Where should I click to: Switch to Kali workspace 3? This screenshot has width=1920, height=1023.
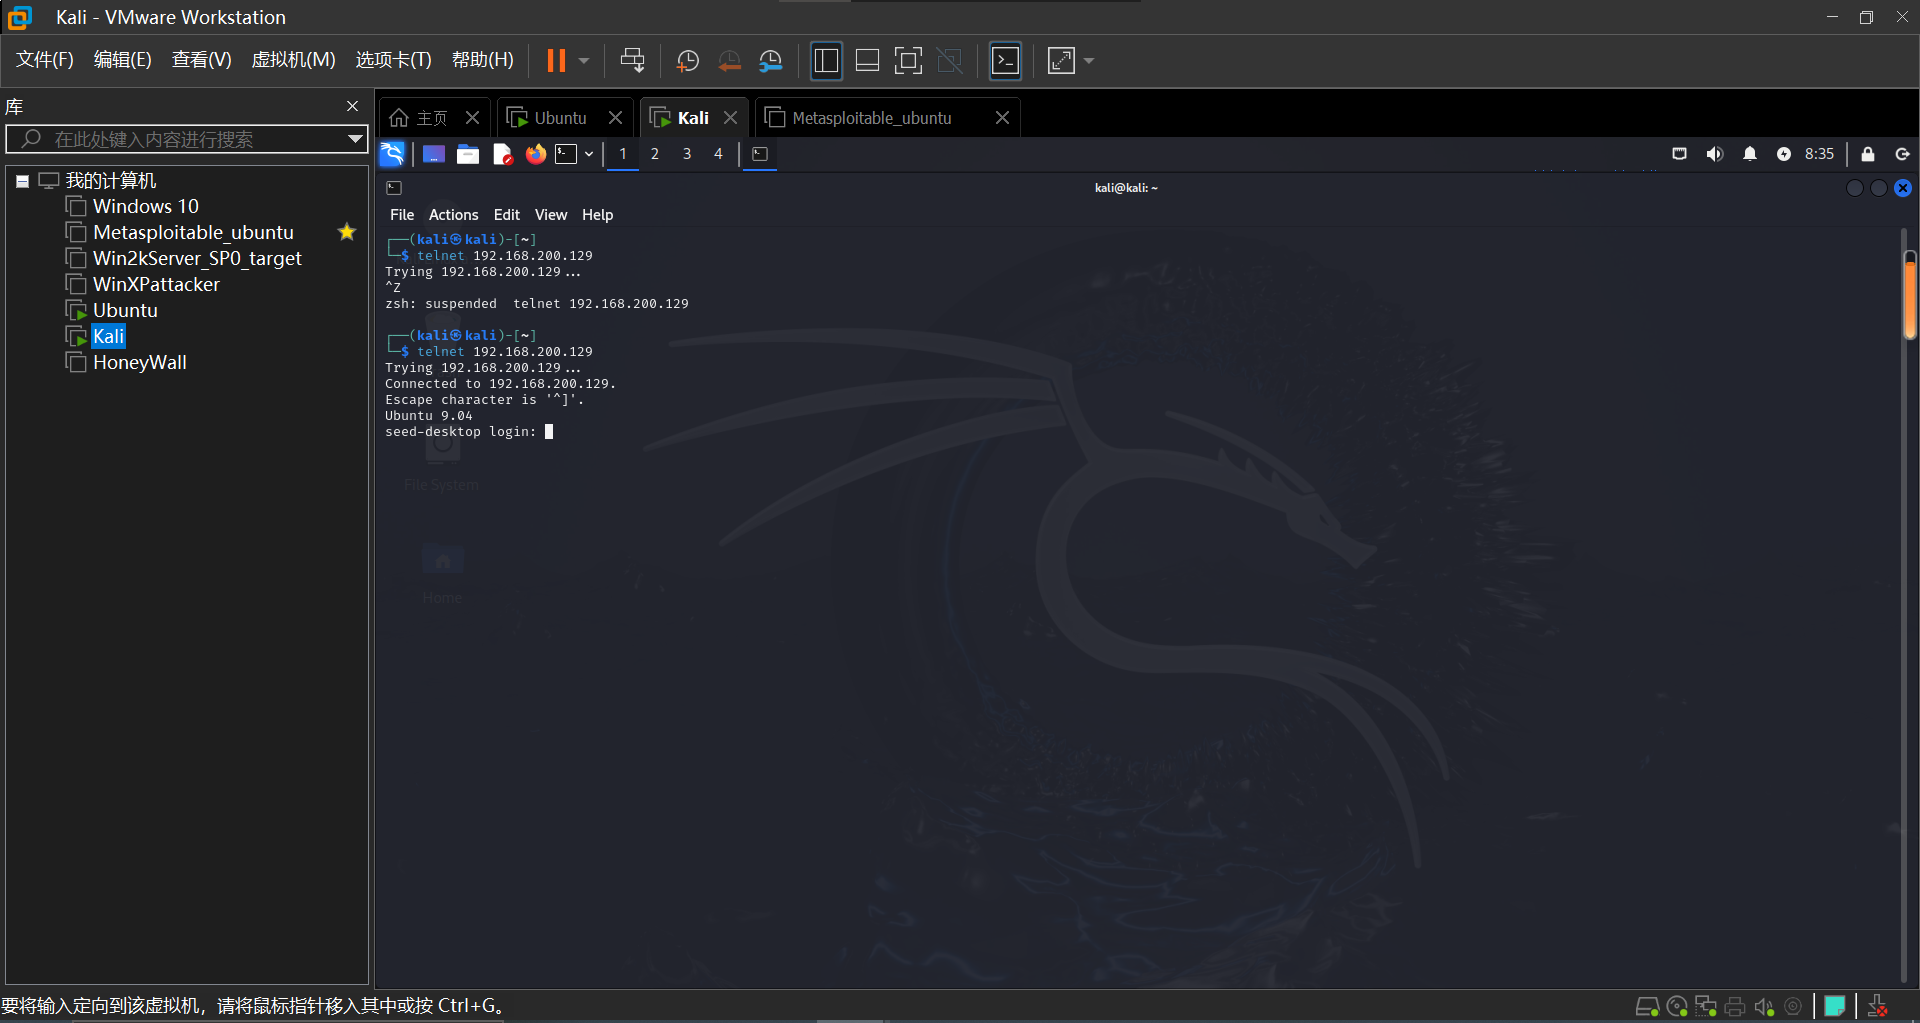pyautogui.click(x=687, y=154)
